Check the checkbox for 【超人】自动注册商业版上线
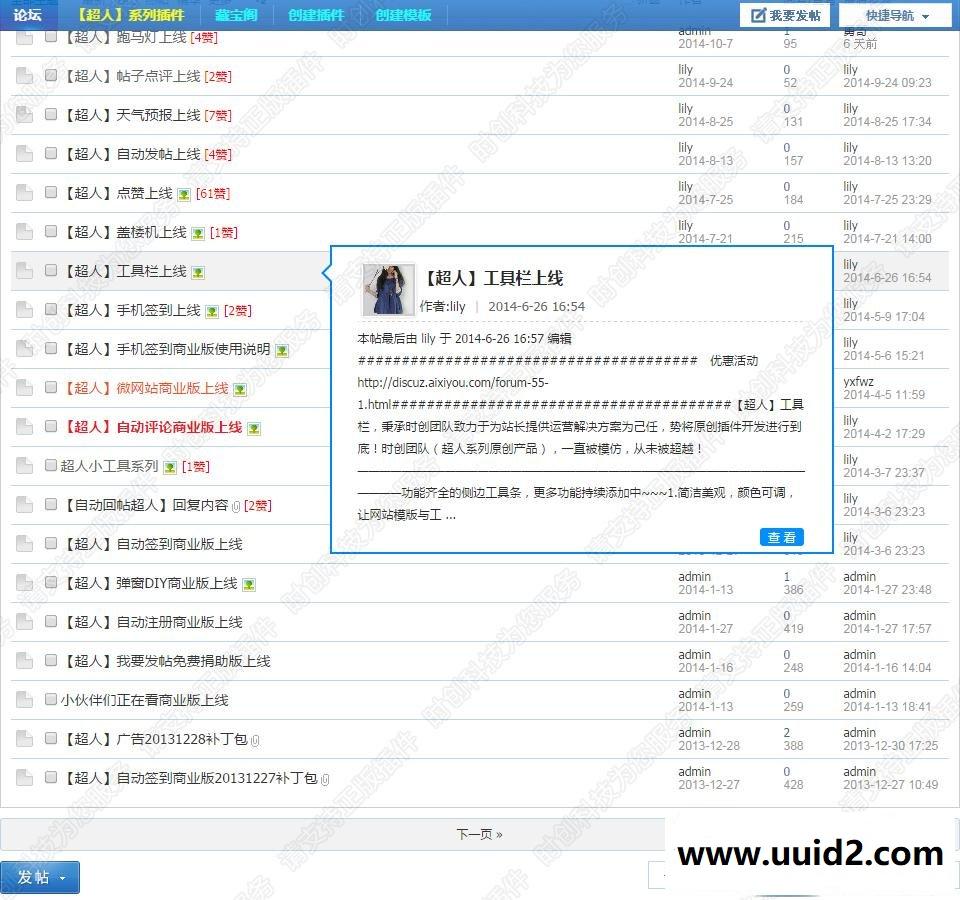The width and height of the screenshot is (960, 900). pyautogui.click(x=50, y=622)
